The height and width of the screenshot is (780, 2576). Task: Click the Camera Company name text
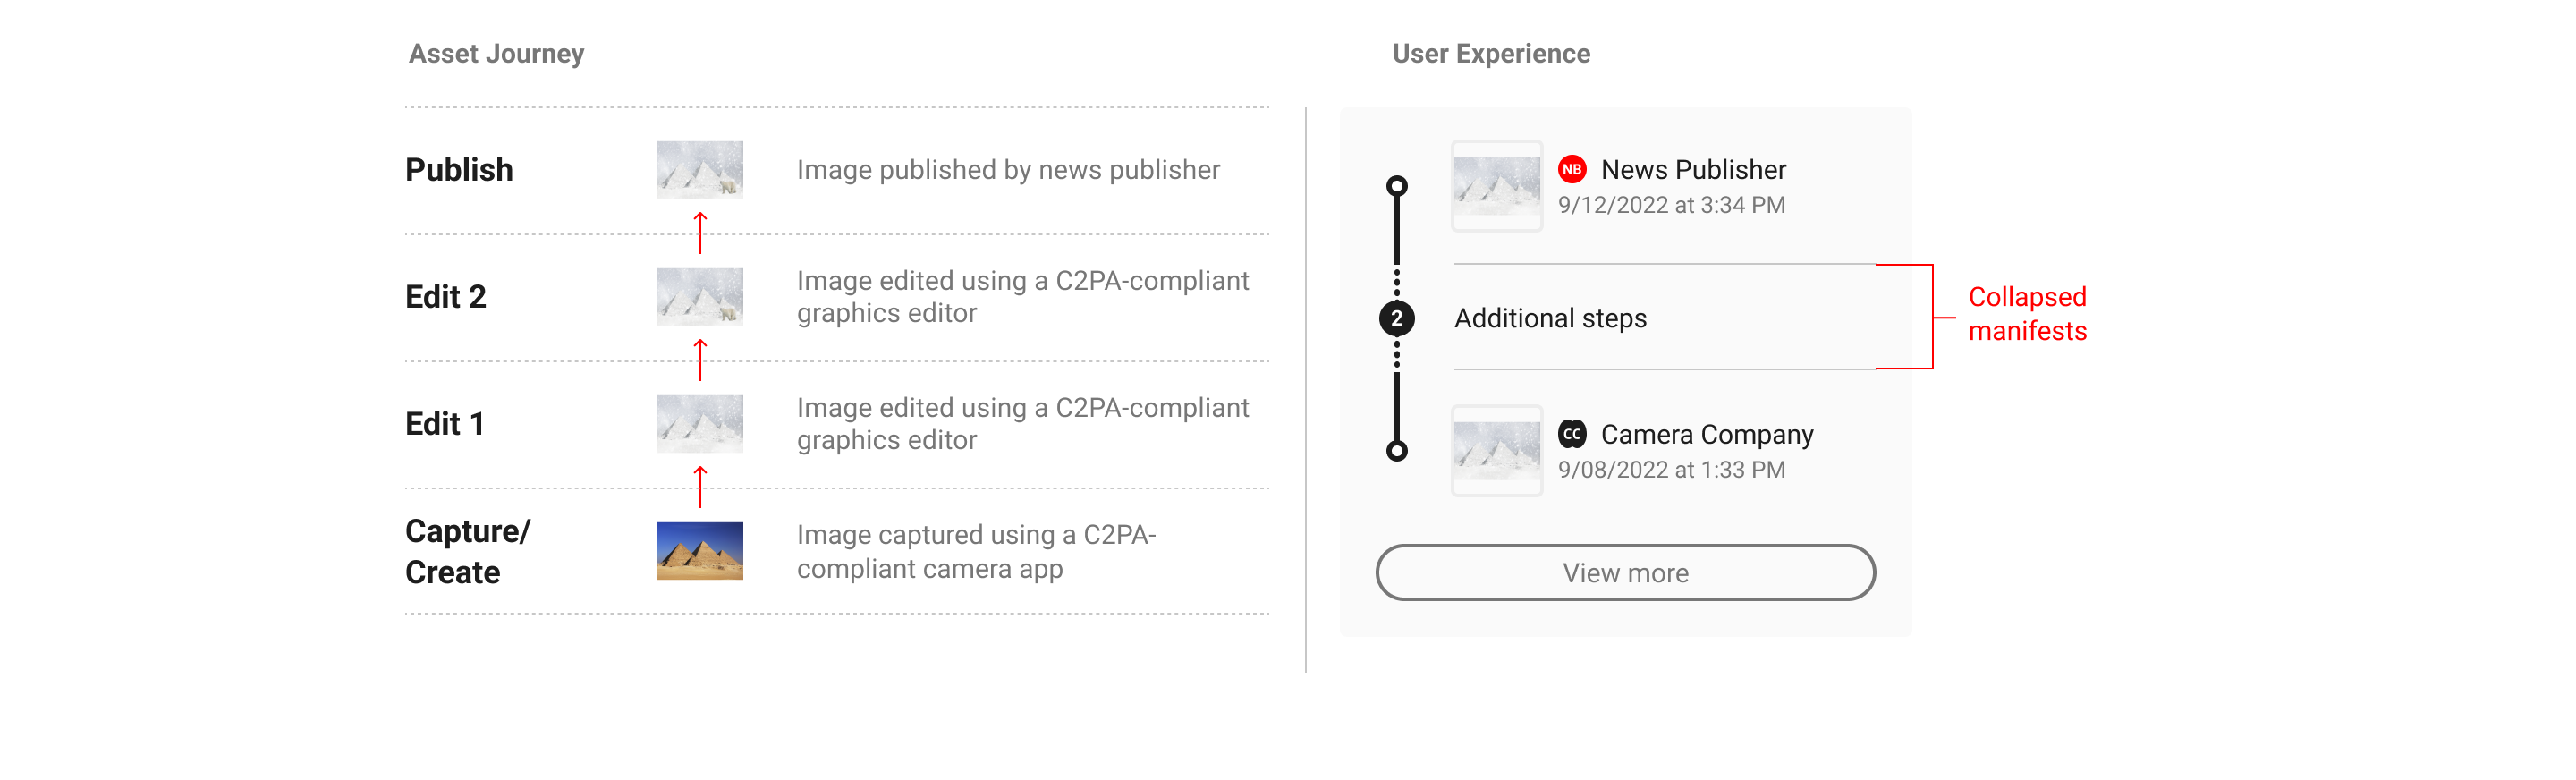tap(1707, 435)
